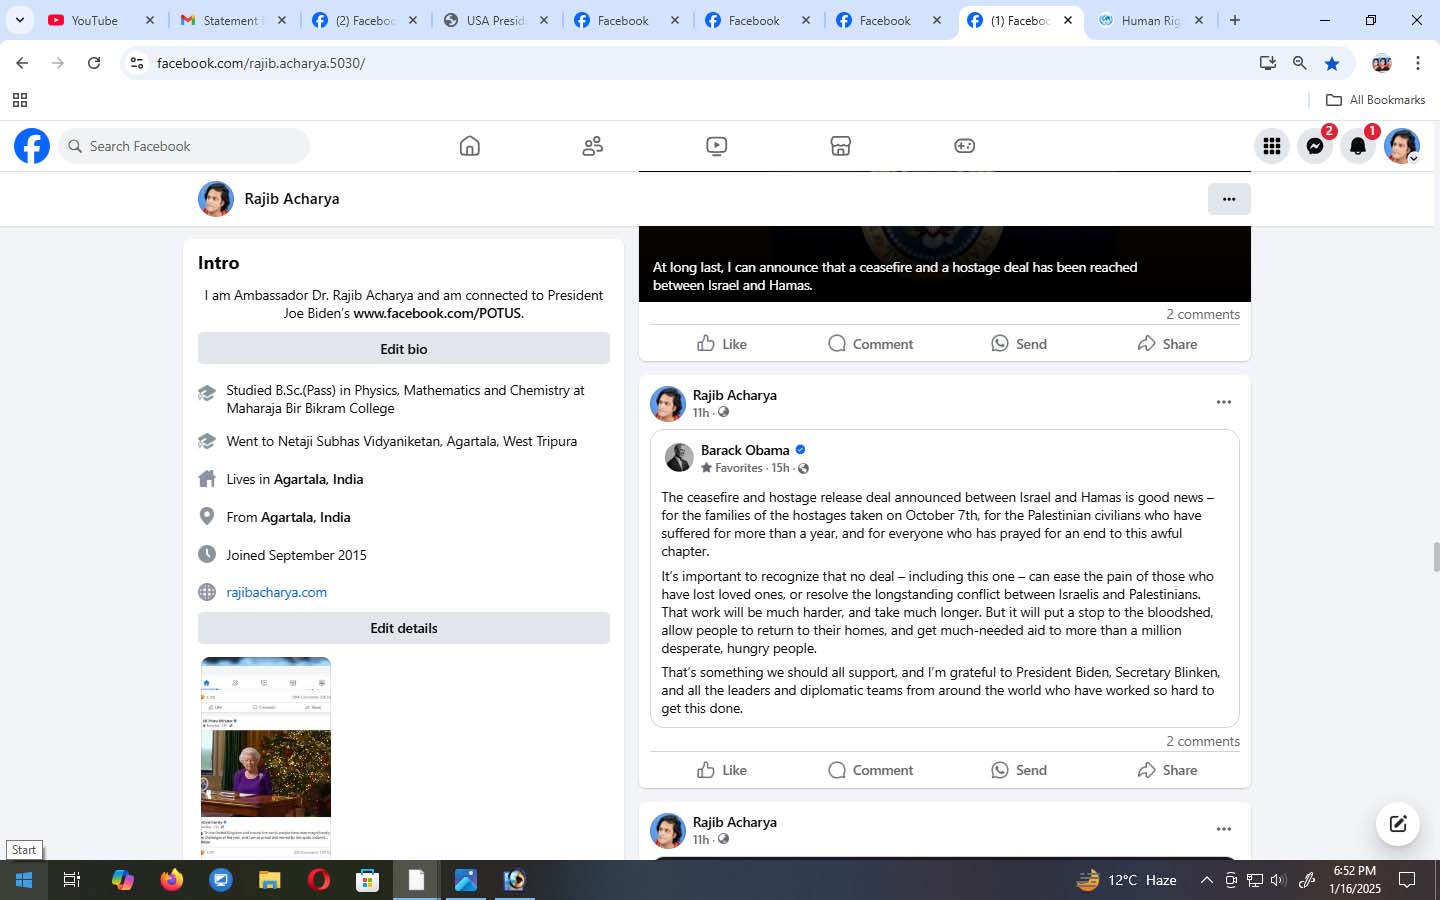Click the zoom magnifier icon in address bar
The width and height of the screenshot is (1440, 900).
1300,63
